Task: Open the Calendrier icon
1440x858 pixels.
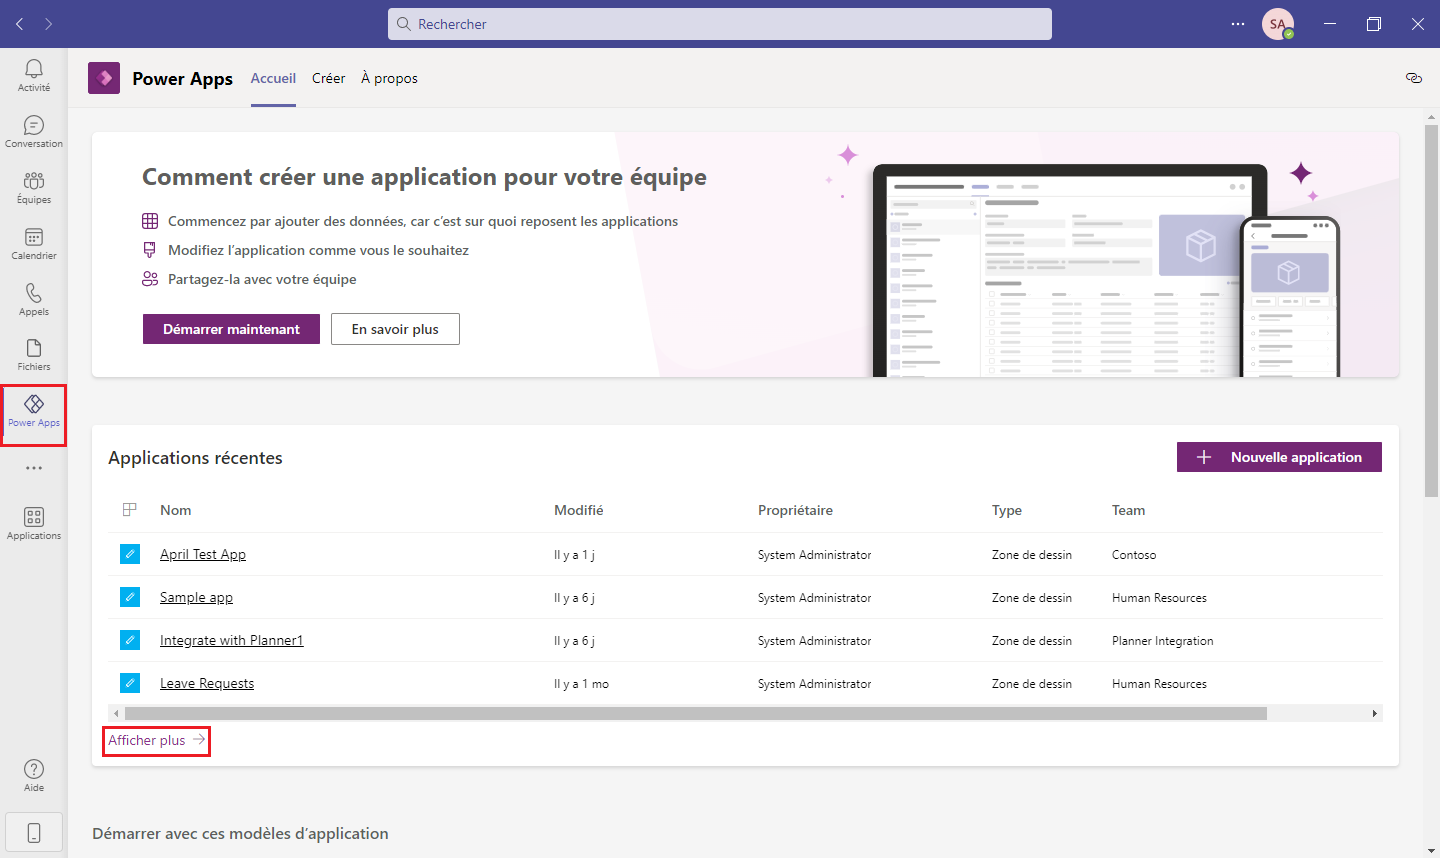Action: [x=34, y=243]
